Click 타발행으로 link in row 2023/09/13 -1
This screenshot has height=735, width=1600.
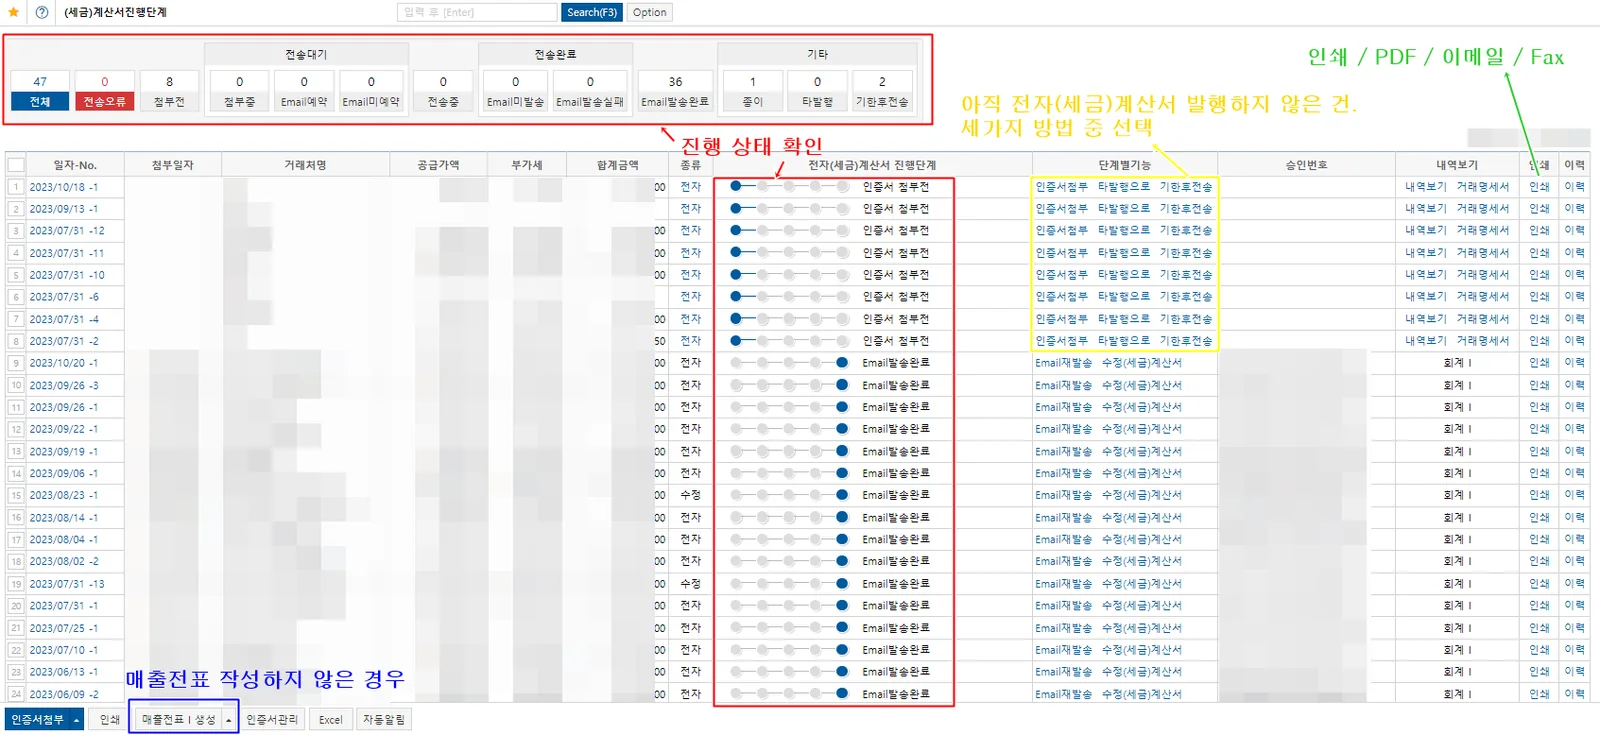1124,209
